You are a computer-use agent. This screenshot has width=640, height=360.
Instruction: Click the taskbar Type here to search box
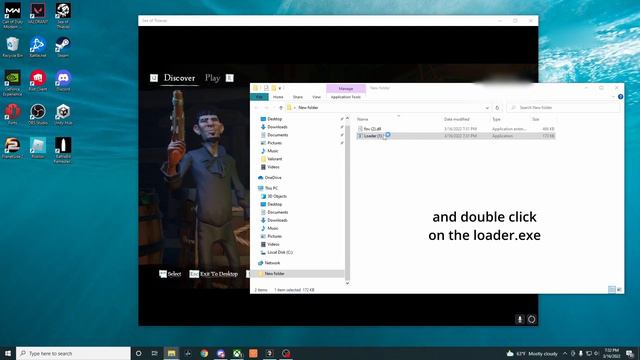click(73, 353)
